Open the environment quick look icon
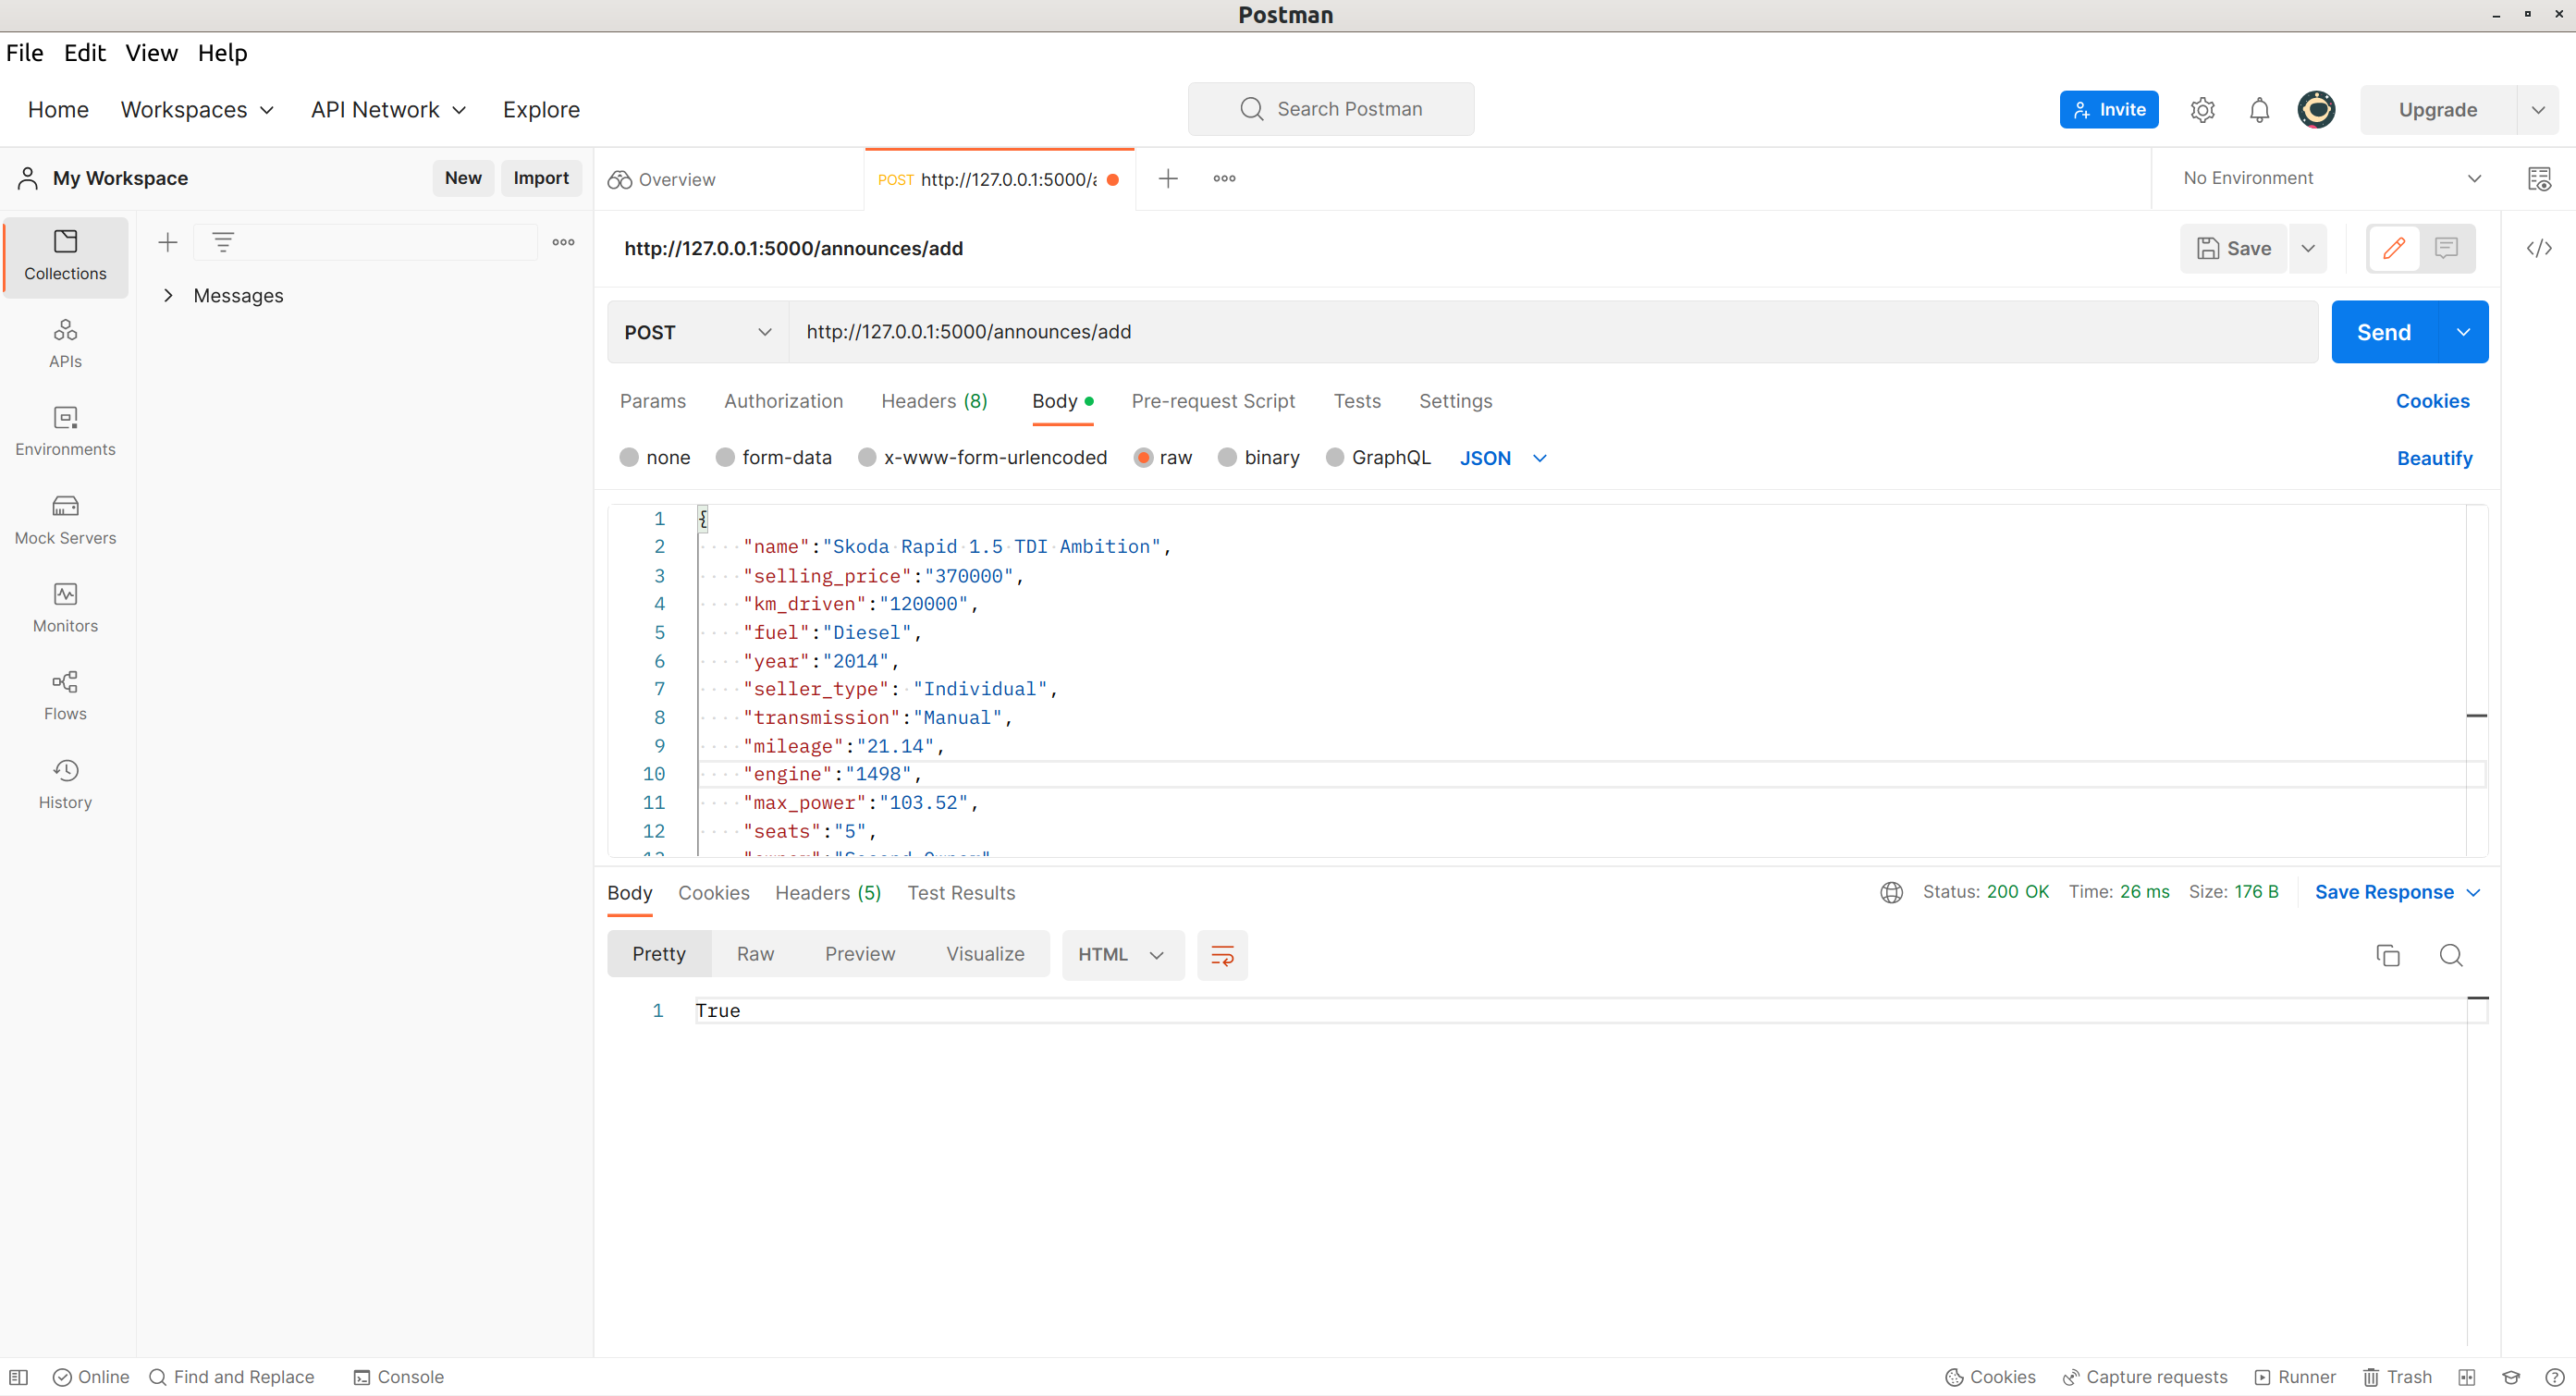Screen dimensions: 2576x1396 coord(2538,179)
